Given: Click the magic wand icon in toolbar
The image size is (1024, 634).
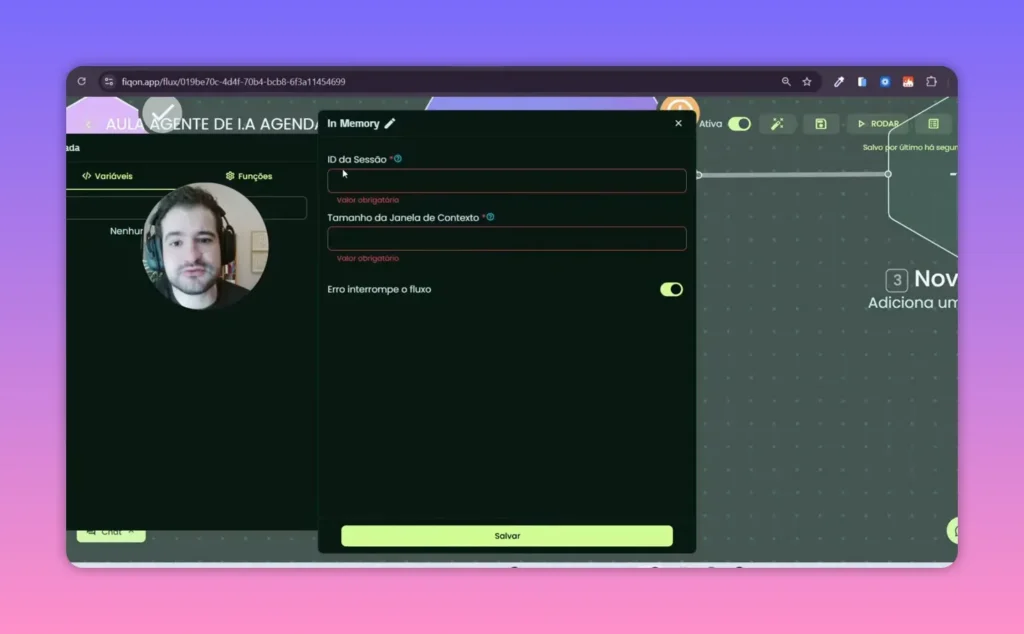Looking at the screenshot, I should click(x=776, y=124).
